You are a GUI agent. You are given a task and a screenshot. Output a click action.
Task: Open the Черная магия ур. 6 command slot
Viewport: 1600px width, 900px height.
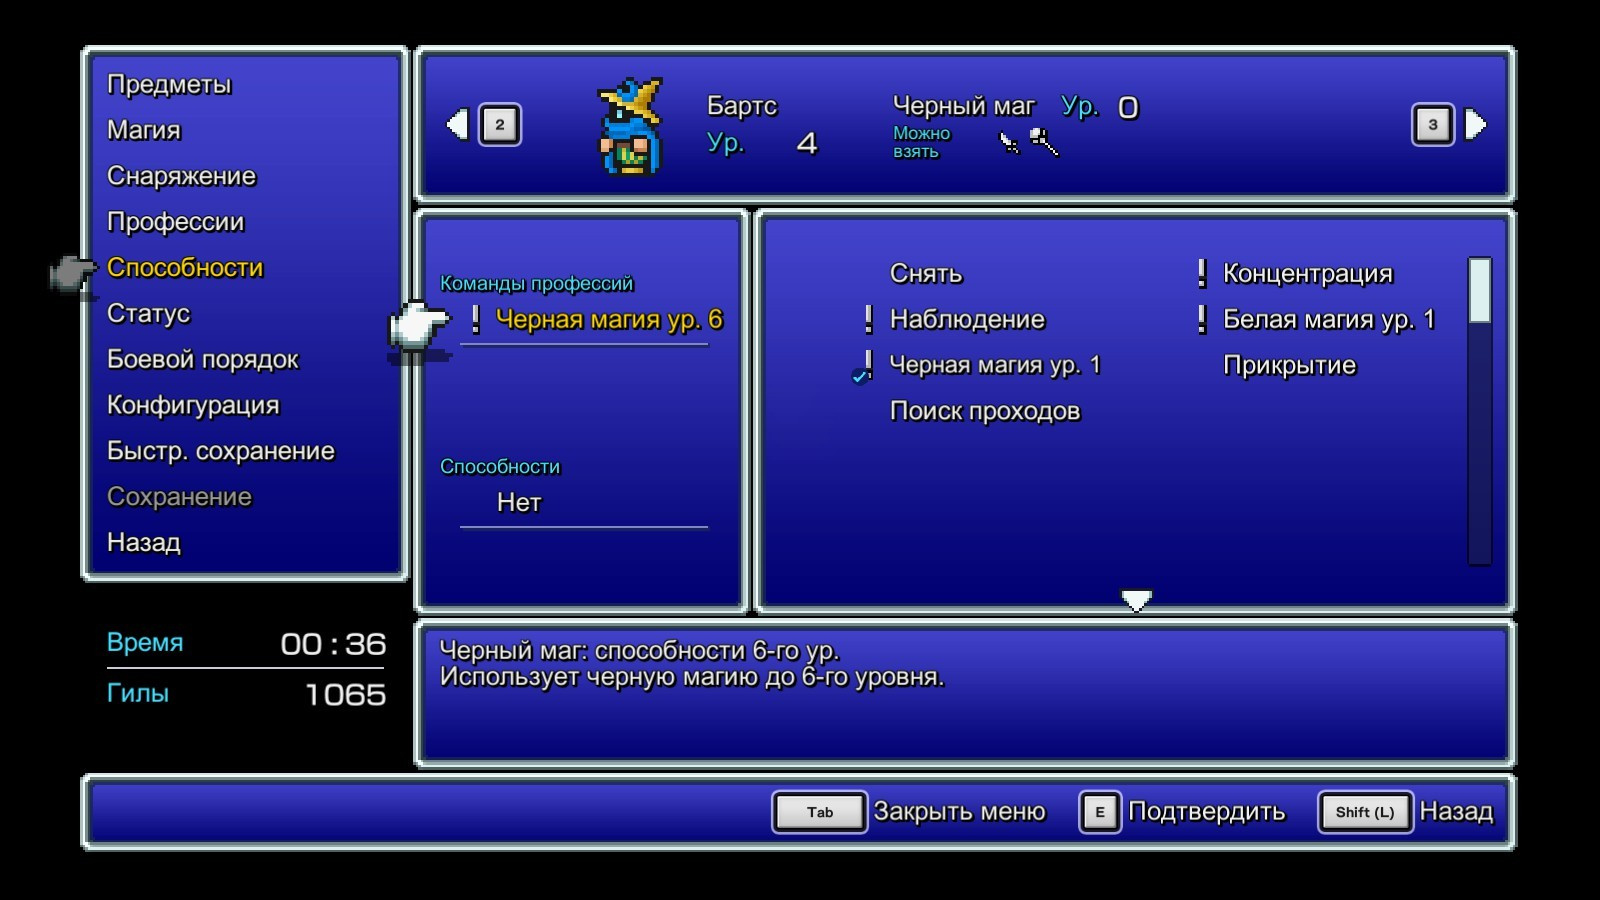point(608,320)
